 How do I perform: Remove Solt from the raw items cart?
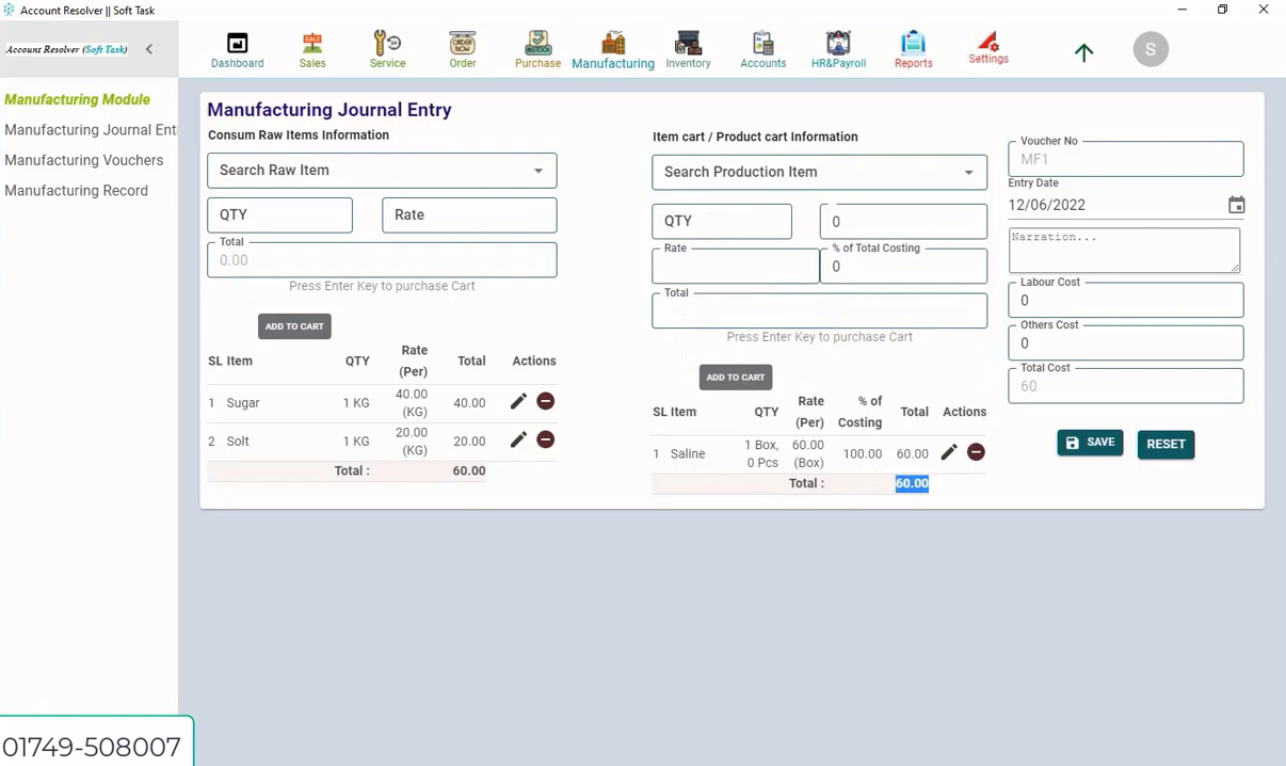click(x=546, y=440)
